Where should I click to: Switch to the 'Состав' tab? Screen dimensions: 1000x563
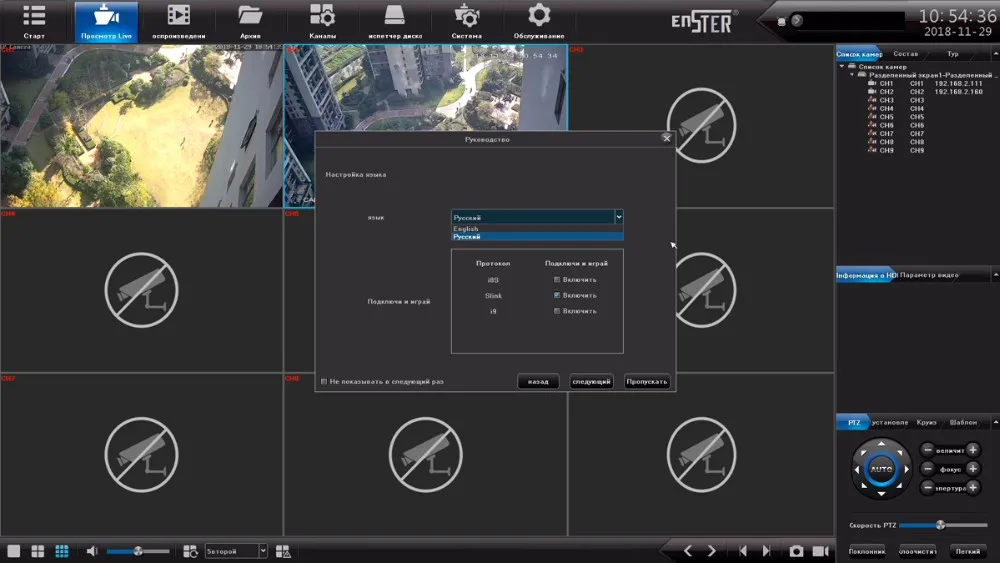click(x=906, y=54)
